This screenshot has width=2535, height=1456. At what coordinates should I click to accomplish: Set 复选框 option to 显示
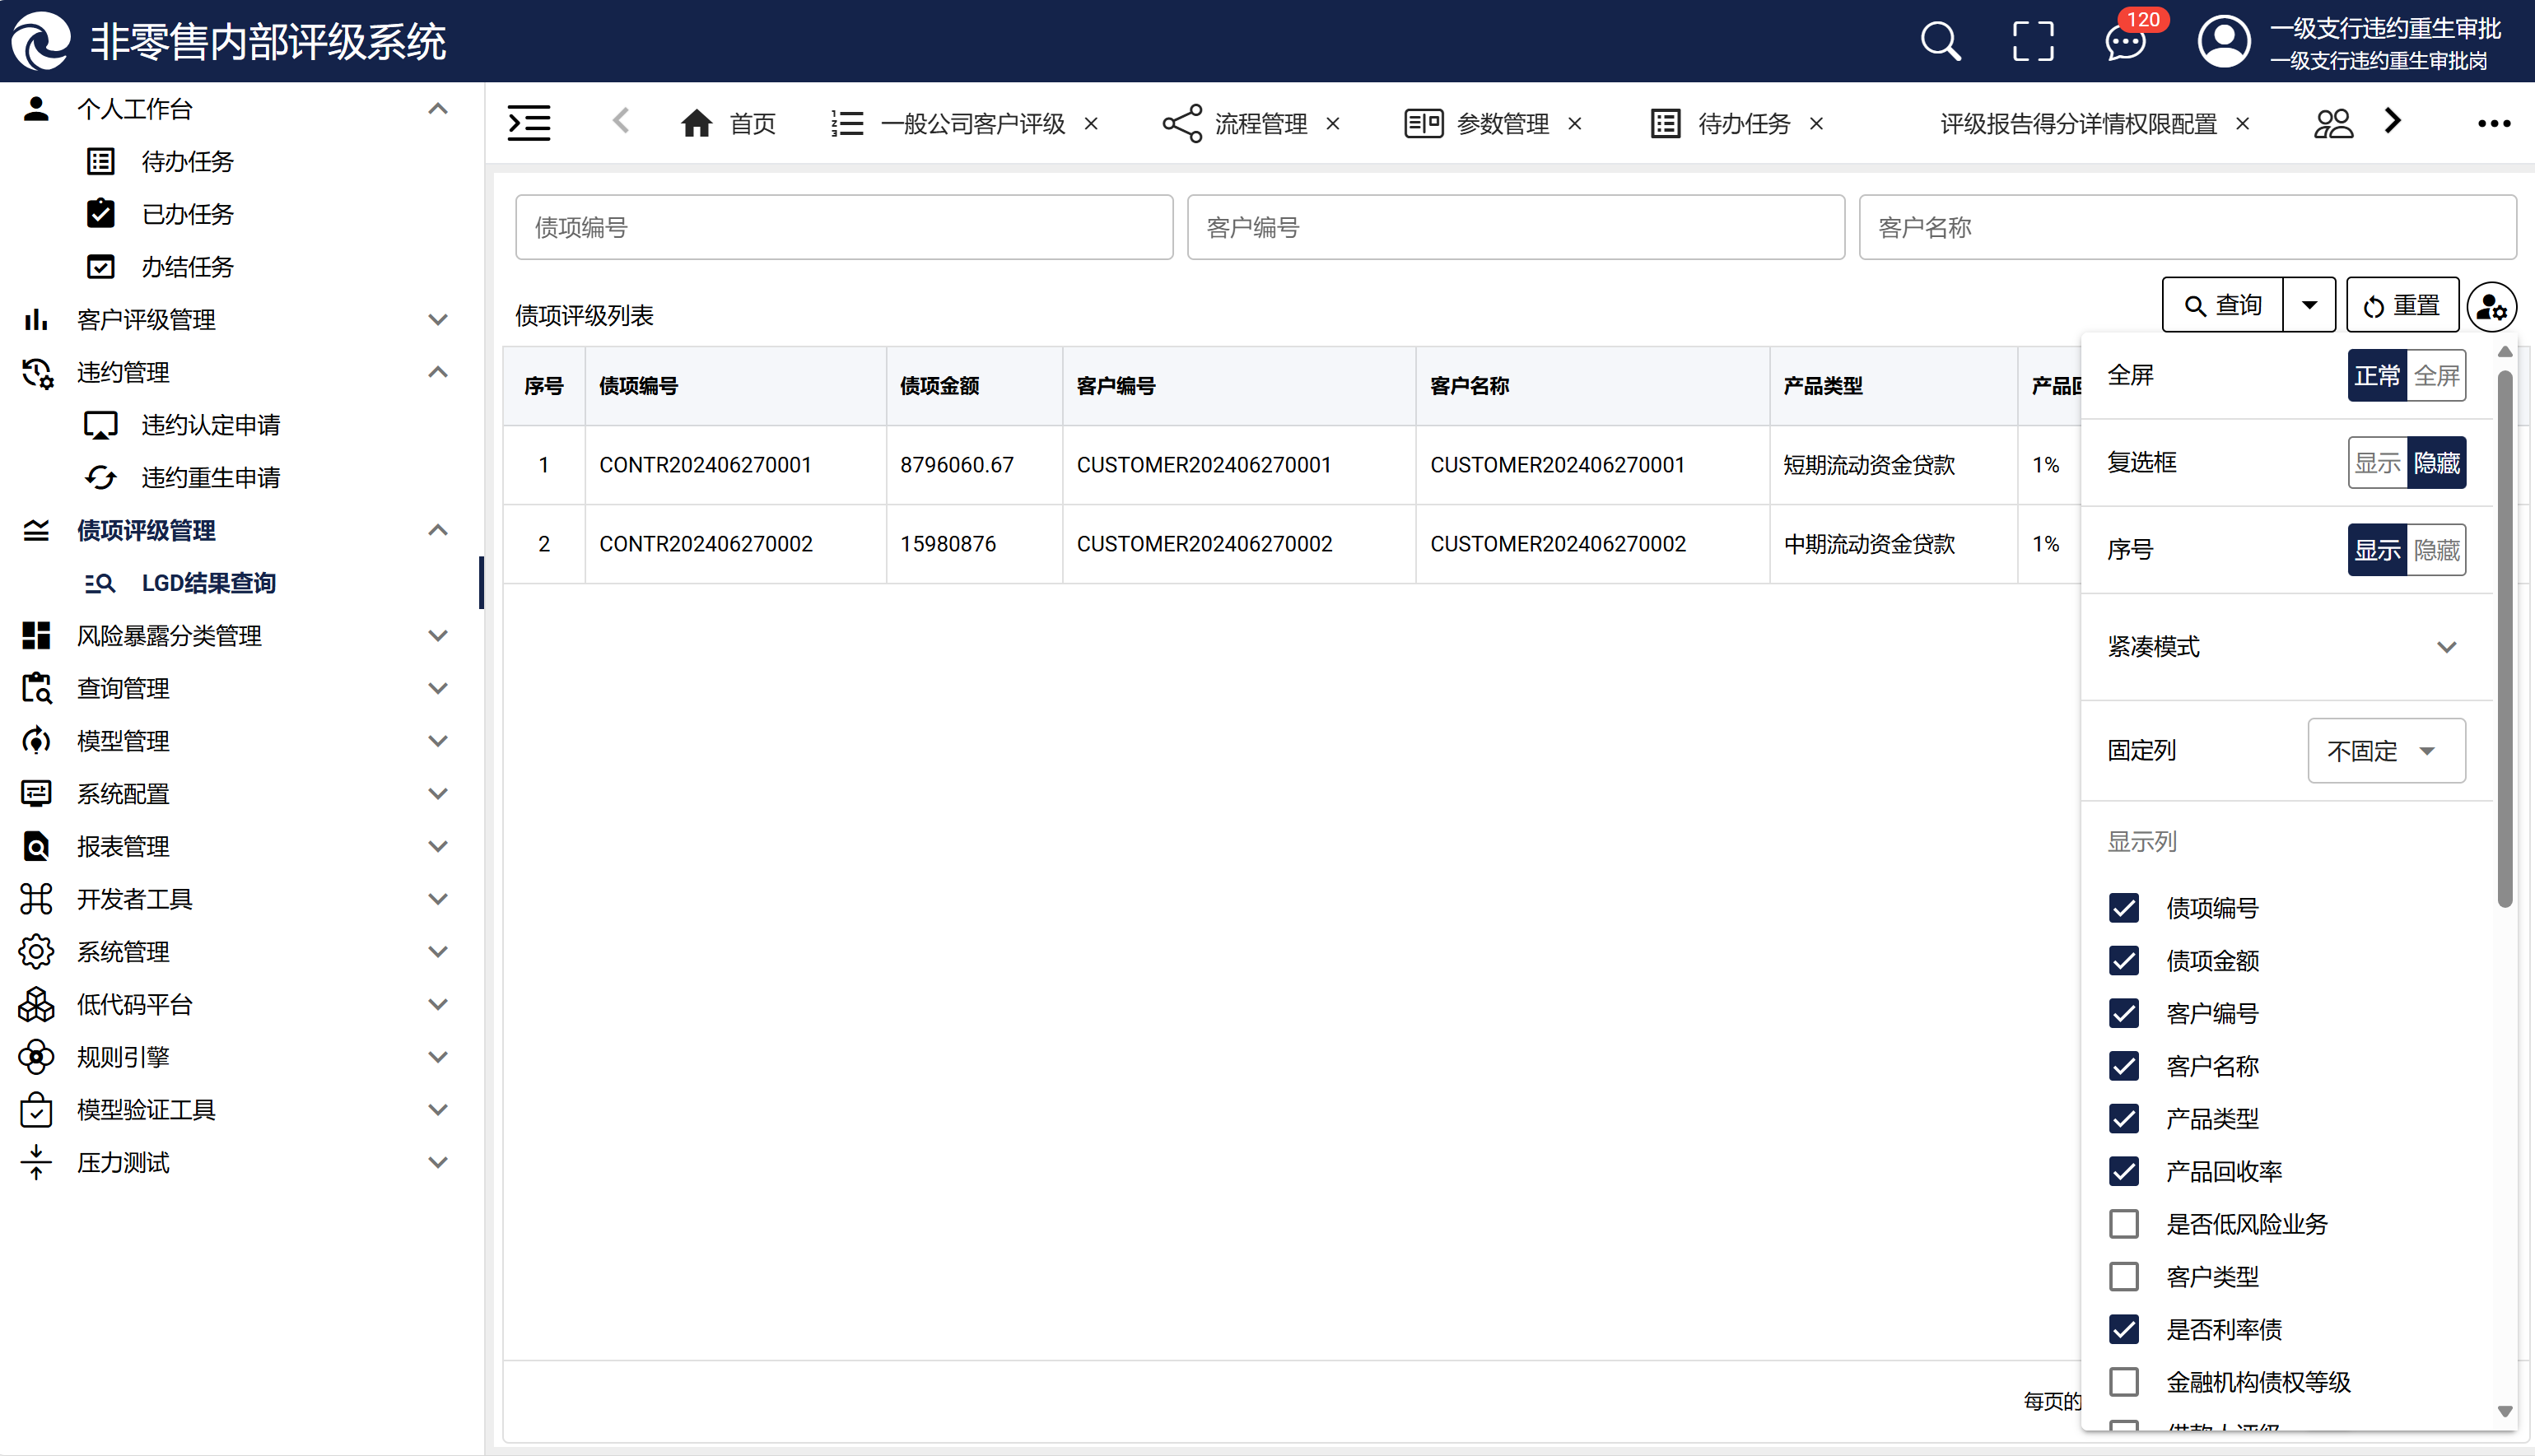click(x=2377, y=463)
